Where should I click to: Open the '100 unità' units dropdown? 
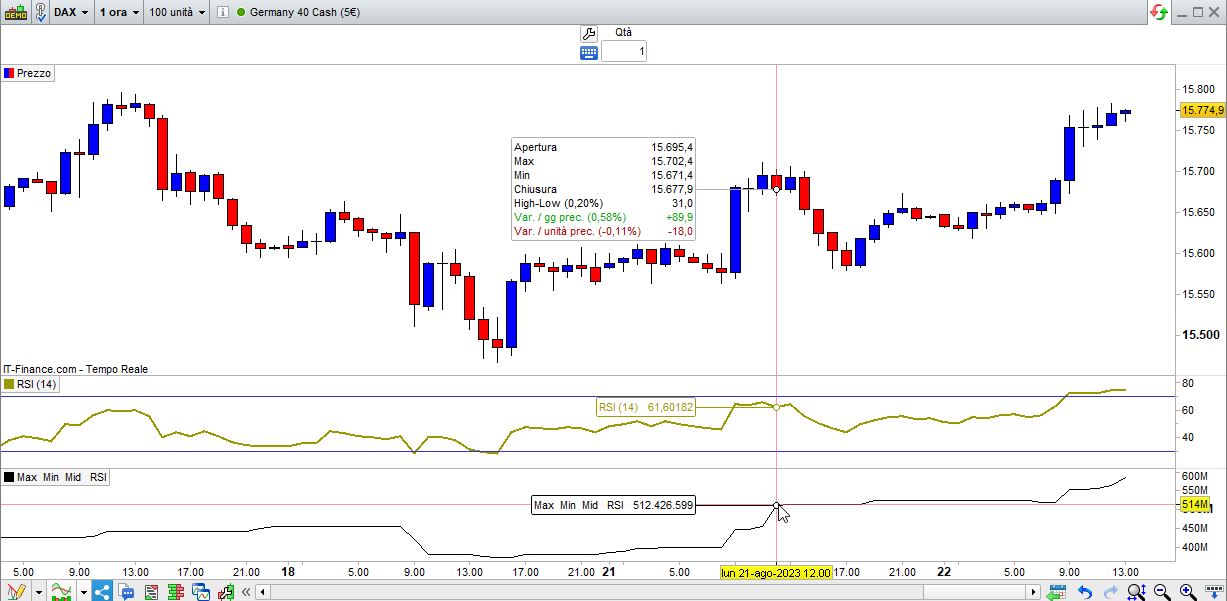[x=176, y=13]
